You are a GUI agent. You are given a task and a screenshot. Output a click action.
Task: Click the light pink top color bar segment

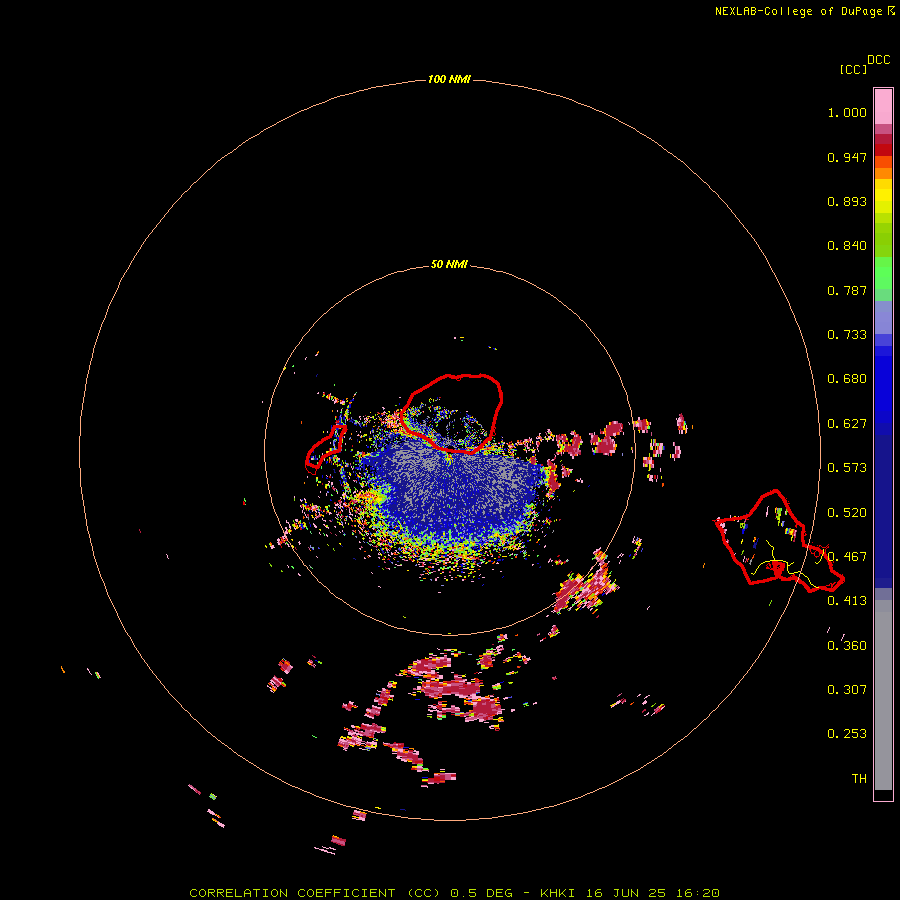point(883,107)
